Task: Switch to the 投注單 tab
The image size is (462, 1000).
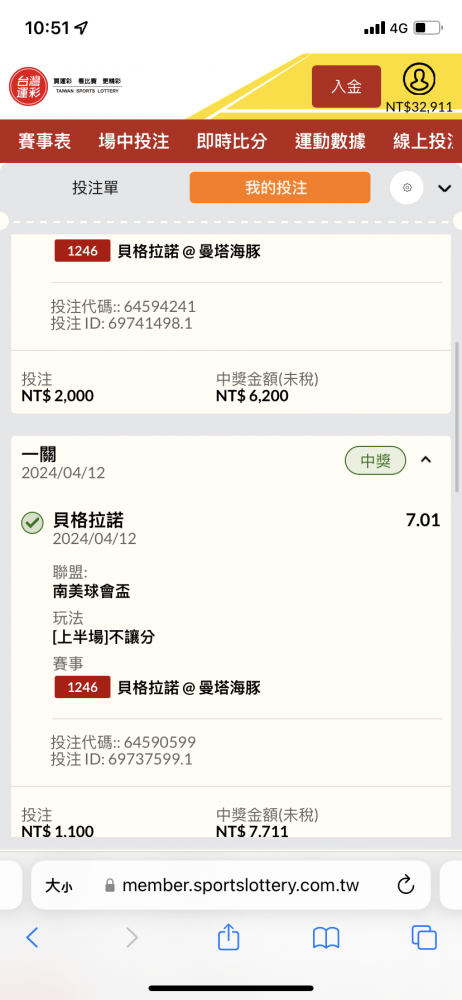Action: point(95,188)
